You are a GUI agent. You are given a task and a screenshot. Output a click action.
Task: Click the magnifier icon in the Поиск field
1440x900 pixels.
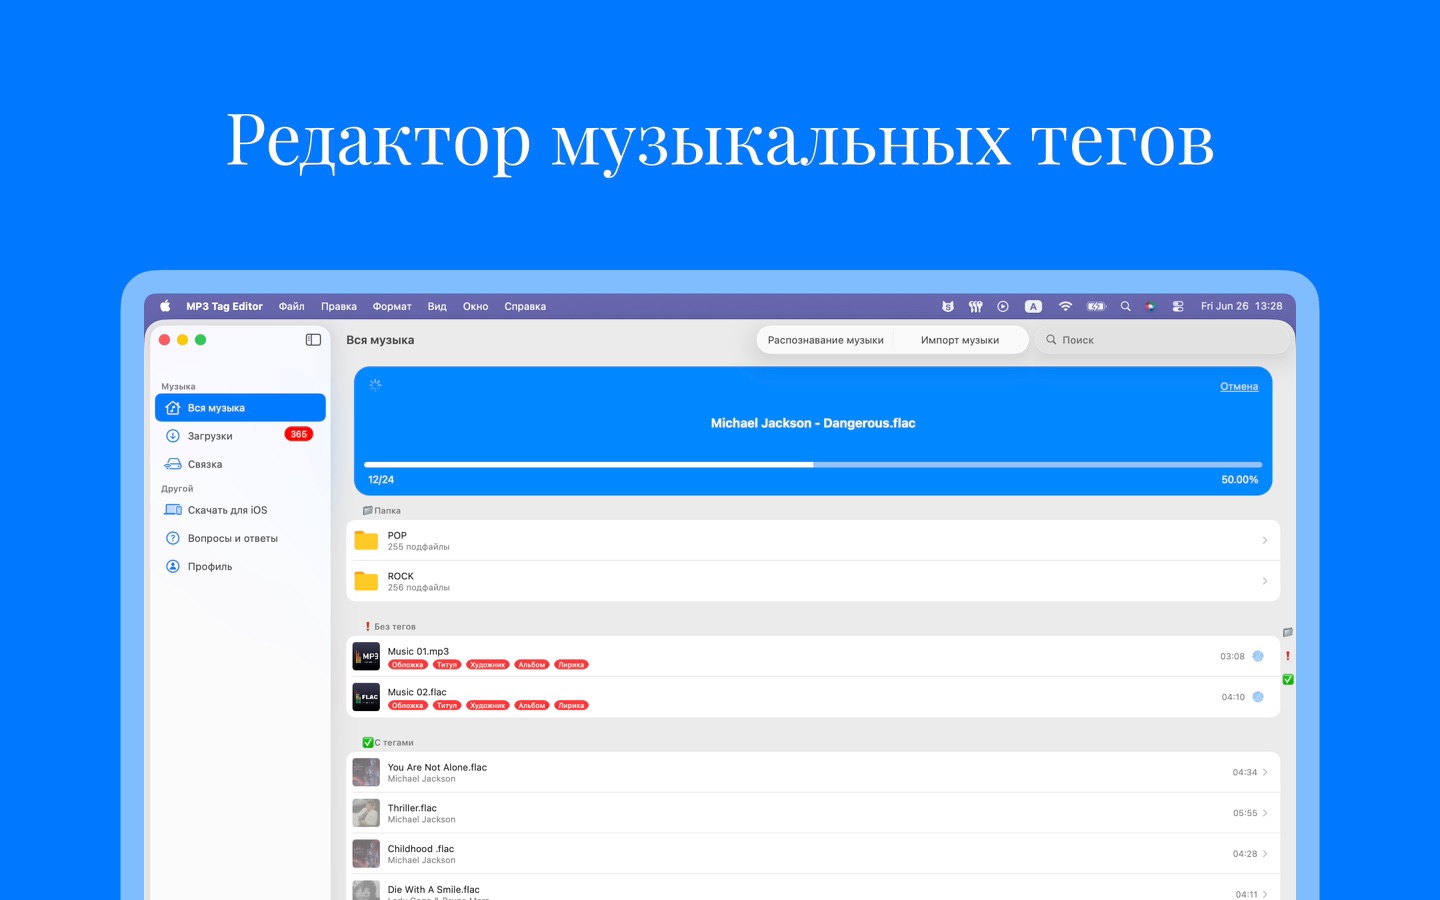coord(1051,340)
